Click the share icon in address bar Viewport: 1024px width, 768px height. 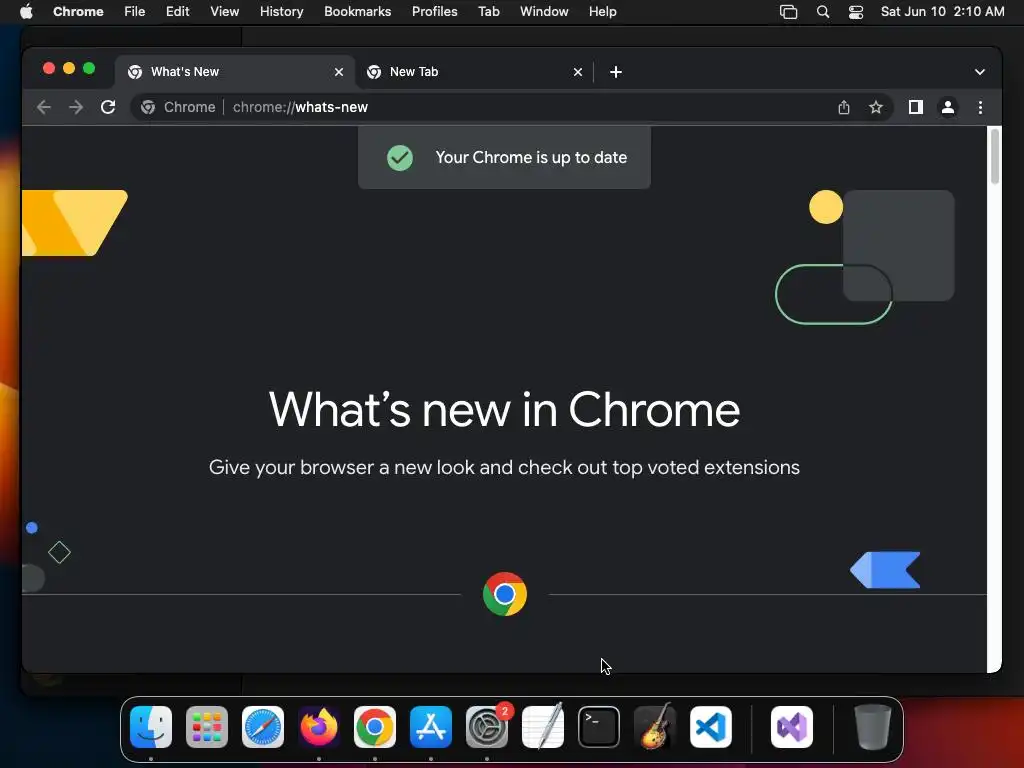pyautogui.click(x=844, y=107)
